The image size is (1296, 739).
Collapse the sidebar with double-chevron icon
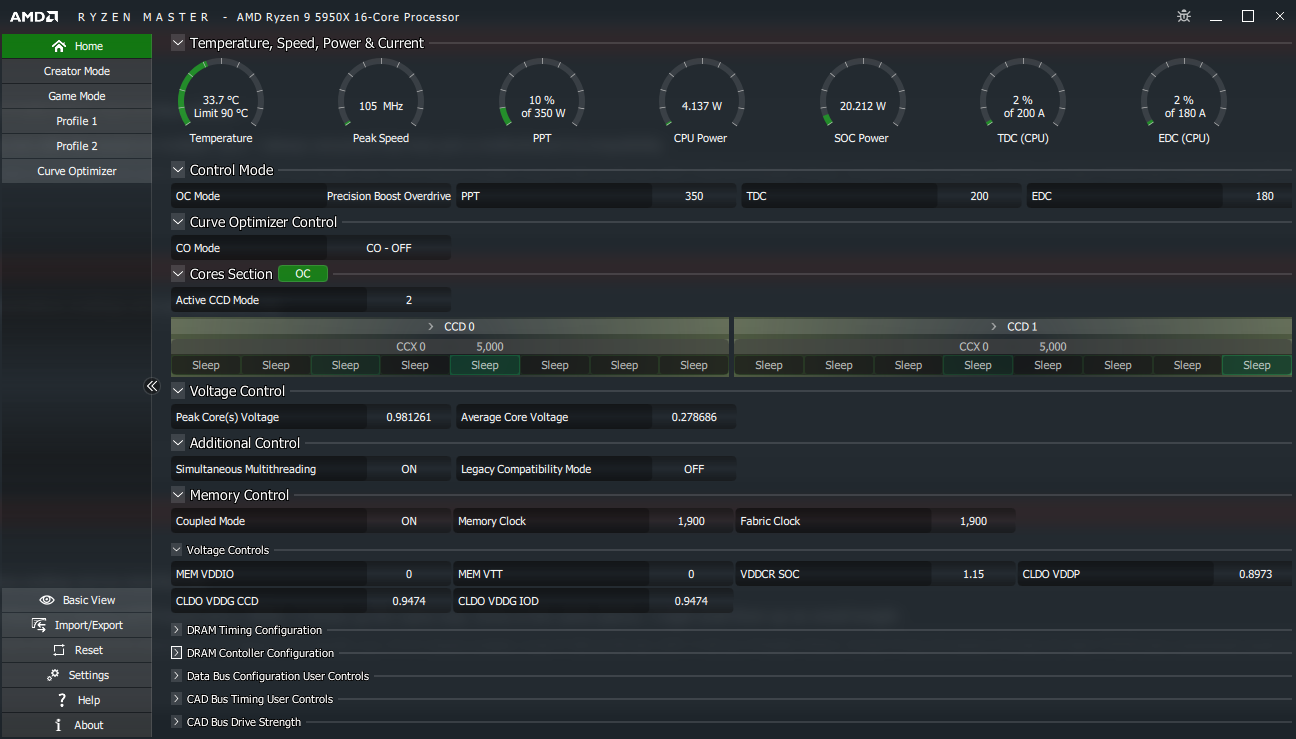coord(152,386)
